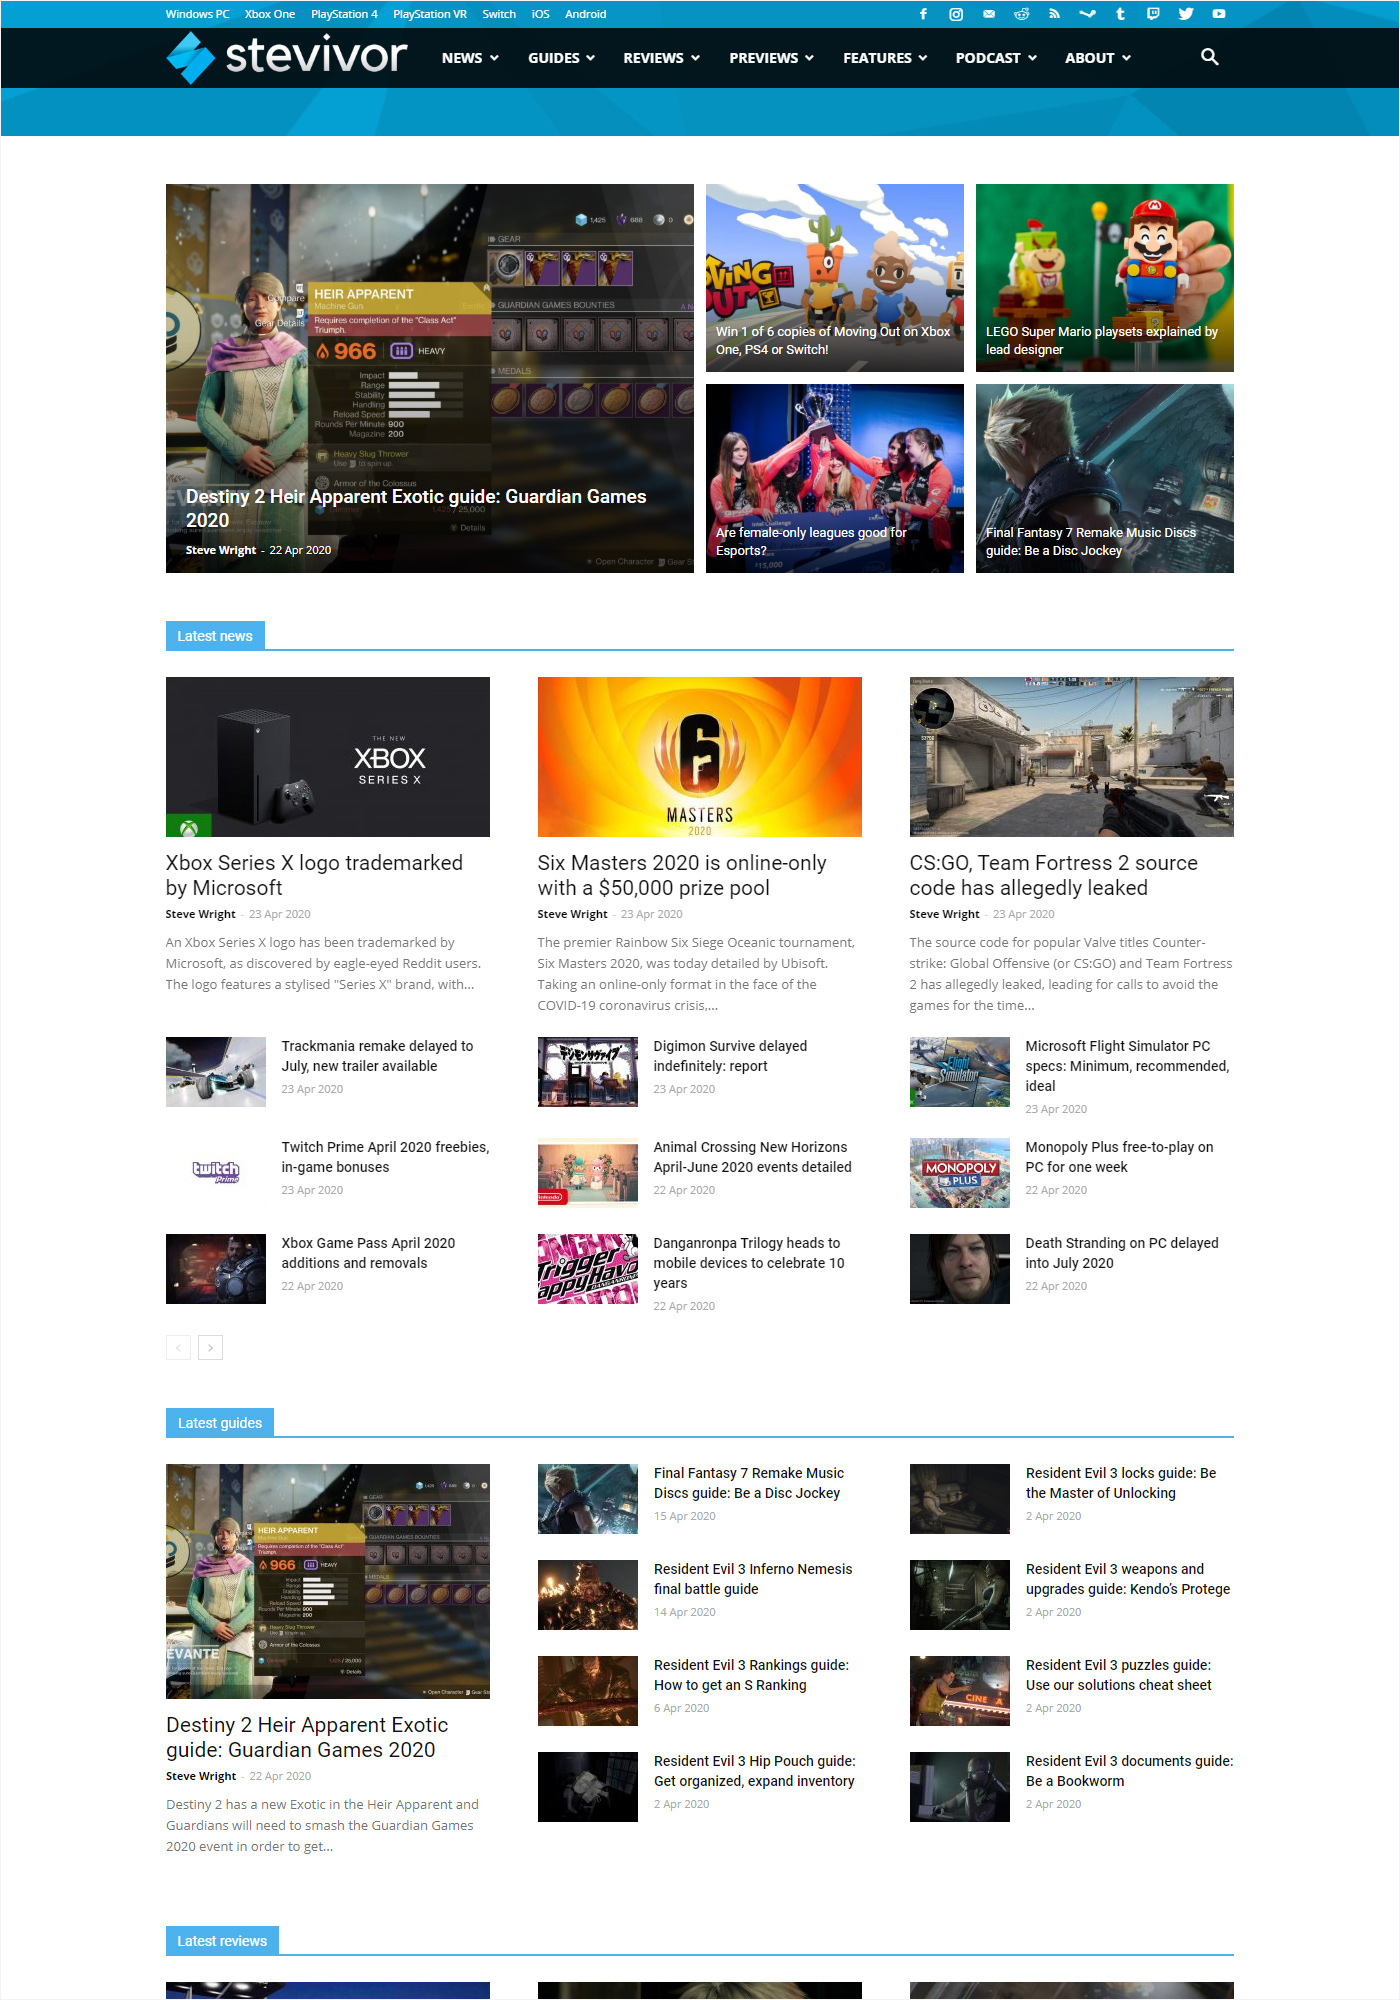1400x2000 pixels.
Task: Open Digimon Survive delayed indefinitely article
Action: coord(730,1056)
